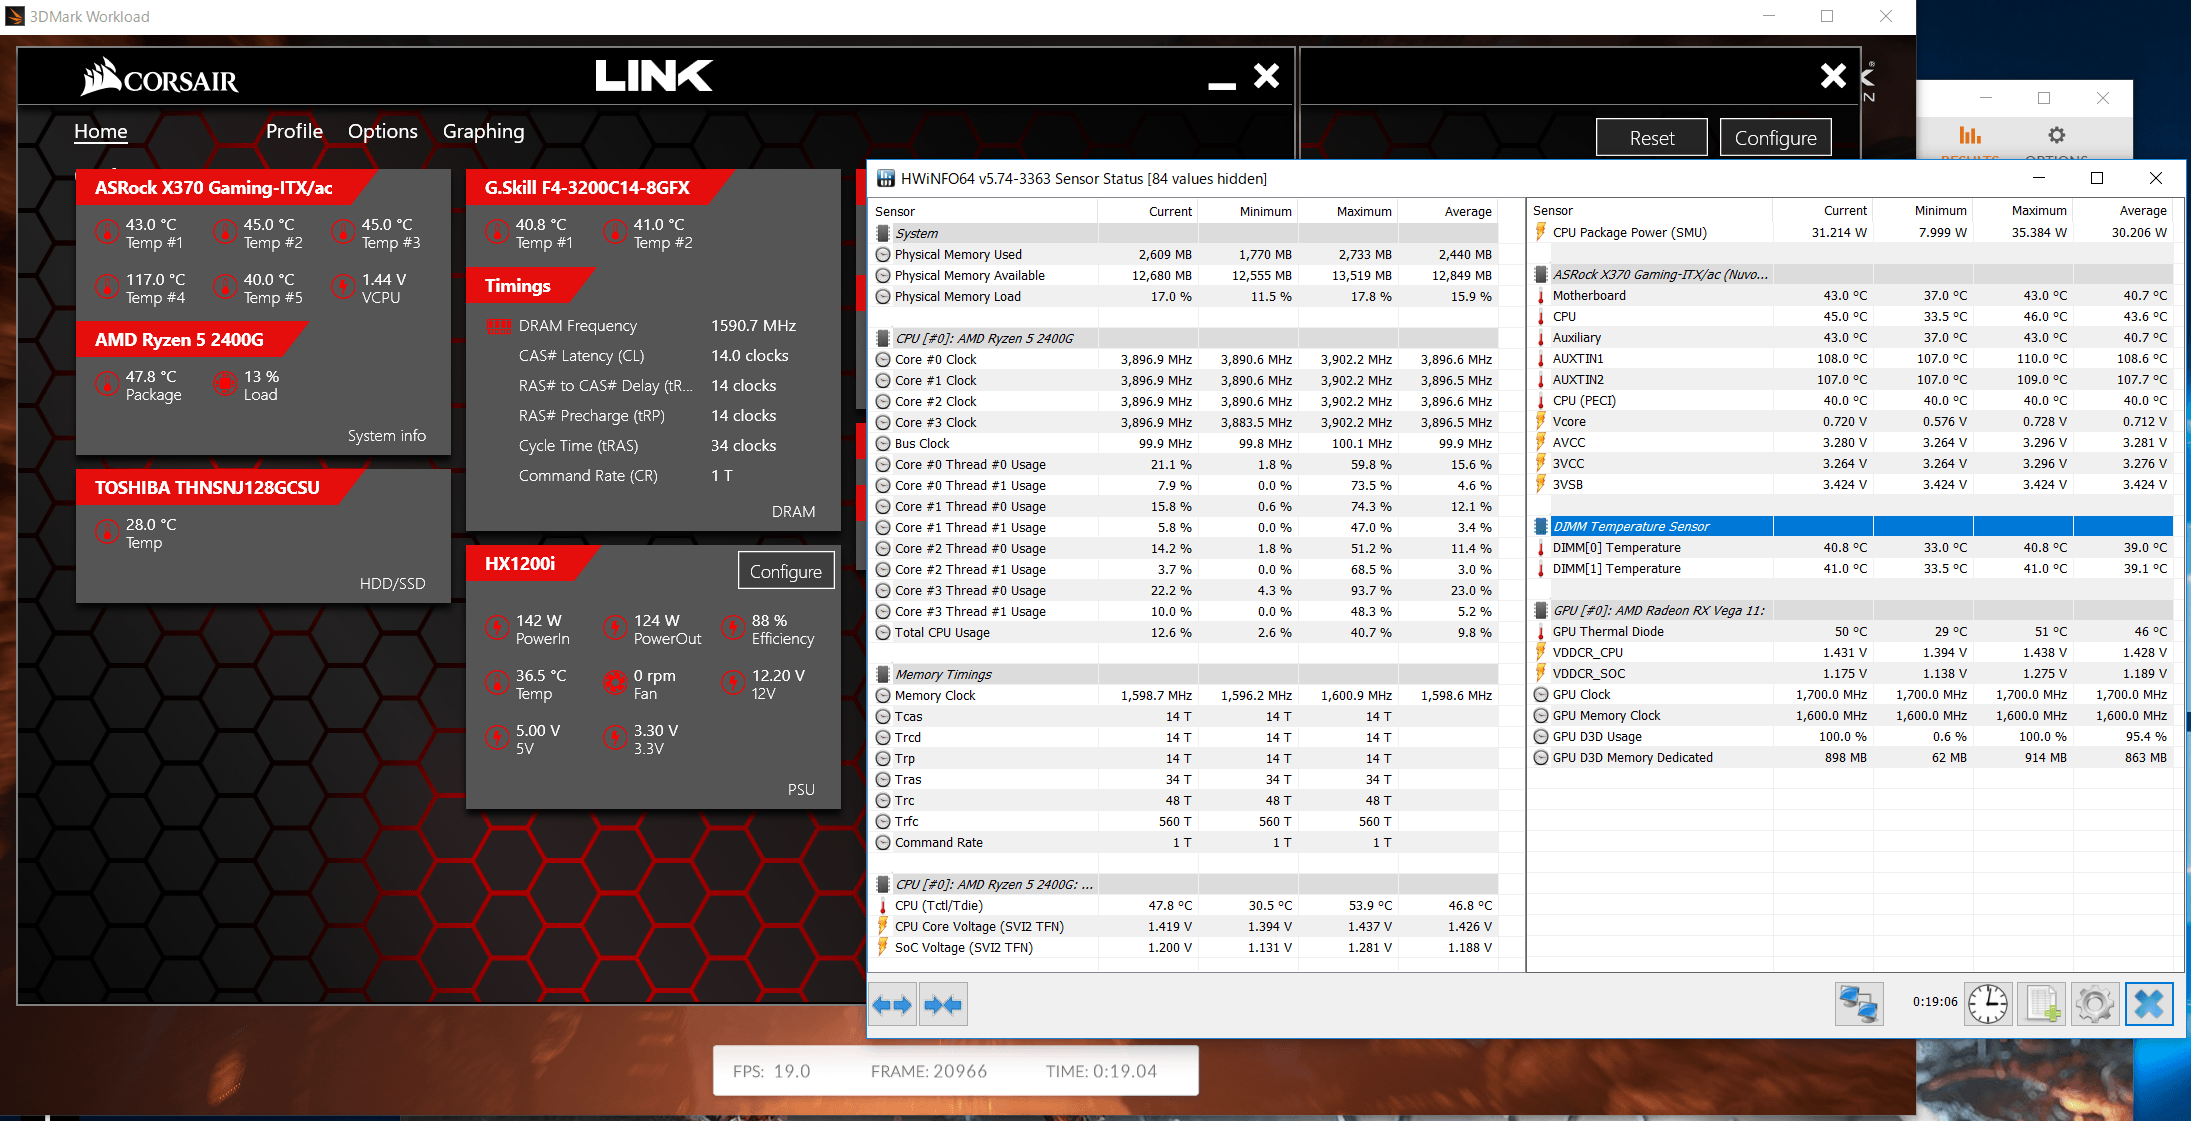Select the DIMM Temperature Sensor group header
2191x1121 pixels.
[x=1852, y=526]
